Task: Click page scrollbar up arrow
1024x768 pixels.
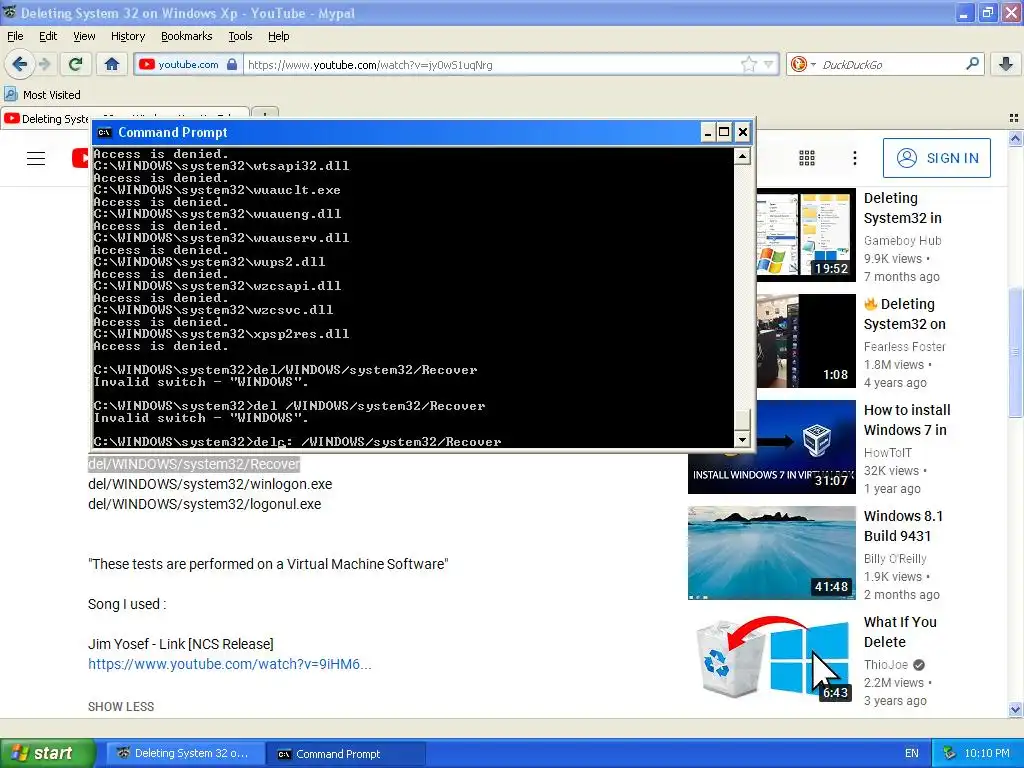Action: pos(1015,138)
